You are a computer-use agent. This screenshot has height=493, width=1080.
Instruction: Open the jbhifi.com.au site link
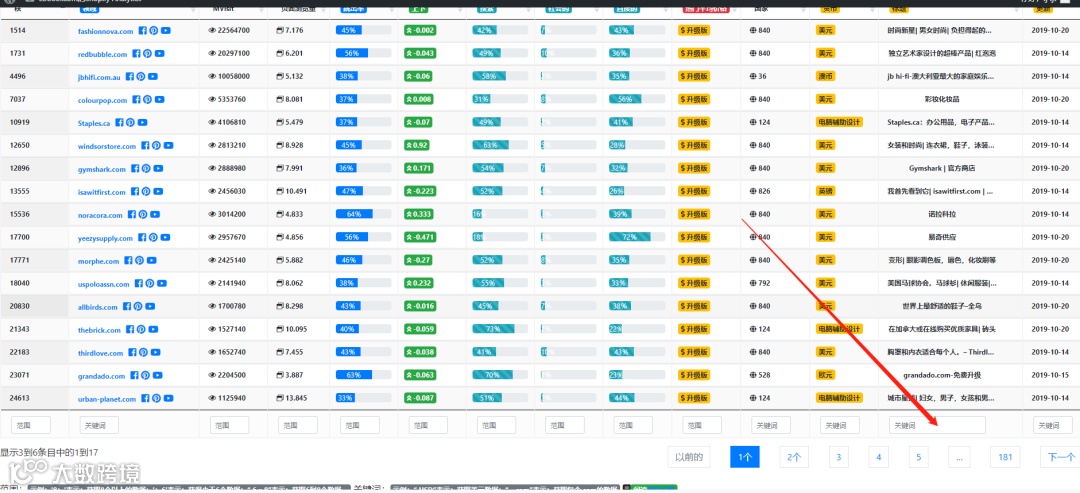tap(99, 77)
